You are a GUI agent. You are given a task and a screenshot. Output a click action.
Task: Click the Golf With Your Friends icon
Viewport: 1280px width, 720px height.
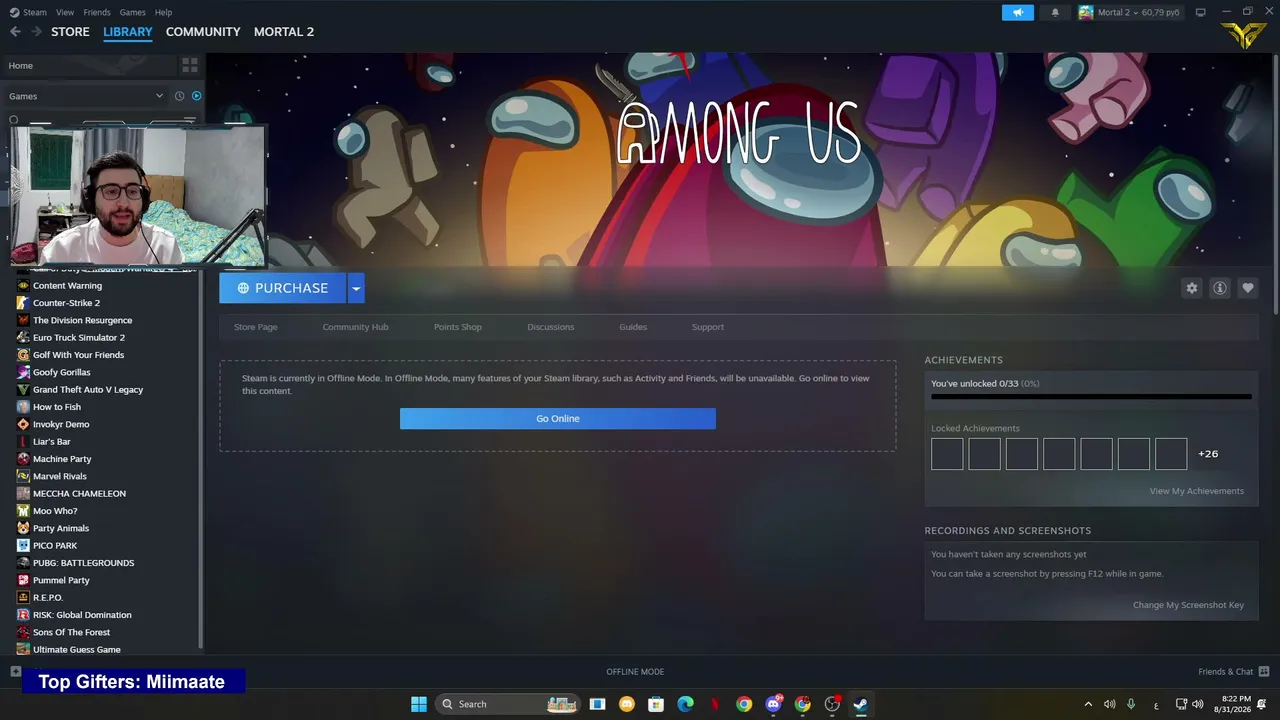[x=23, y=355]
